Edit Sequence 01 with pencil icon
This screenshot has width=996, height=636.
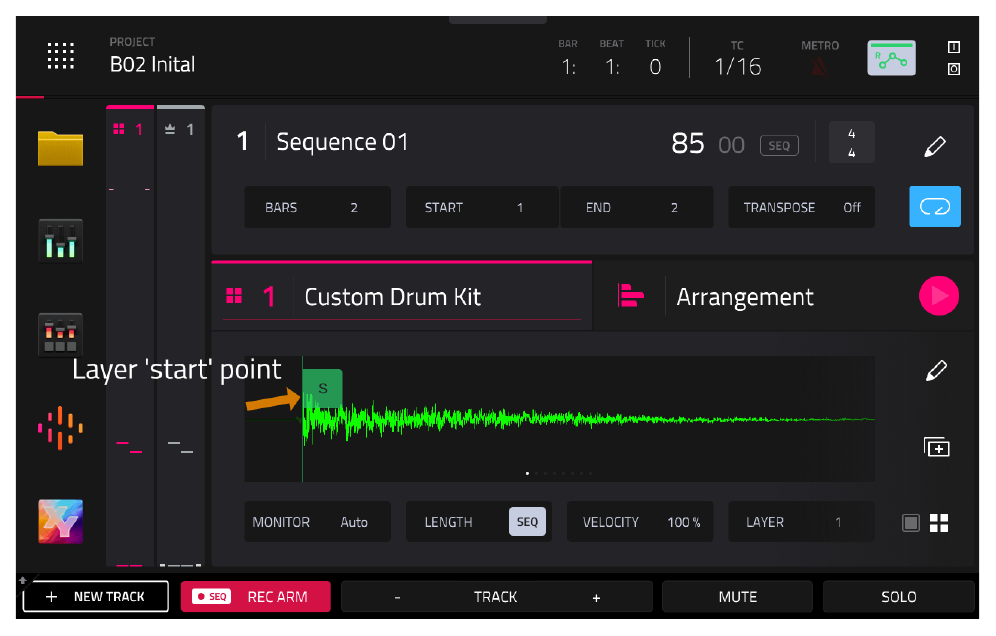[935, 146]
